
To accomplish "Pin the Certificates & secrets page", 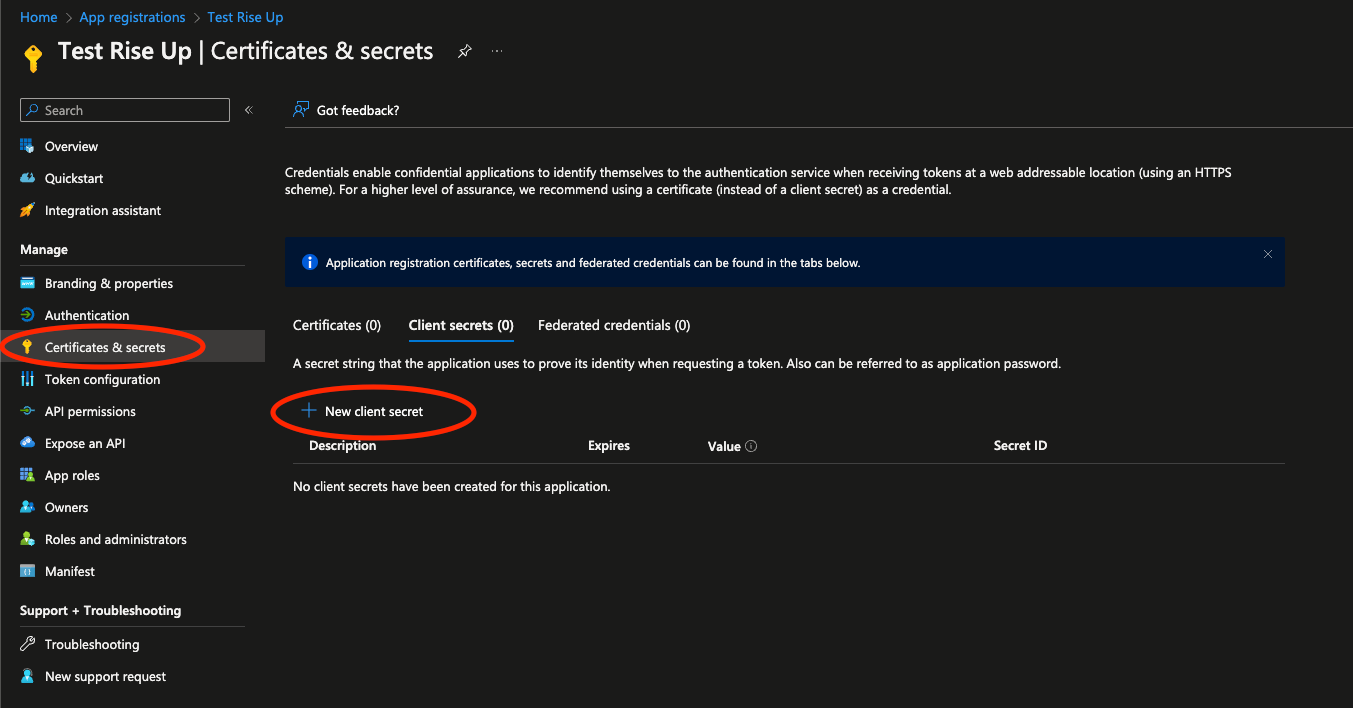I will tap(464, 50).
